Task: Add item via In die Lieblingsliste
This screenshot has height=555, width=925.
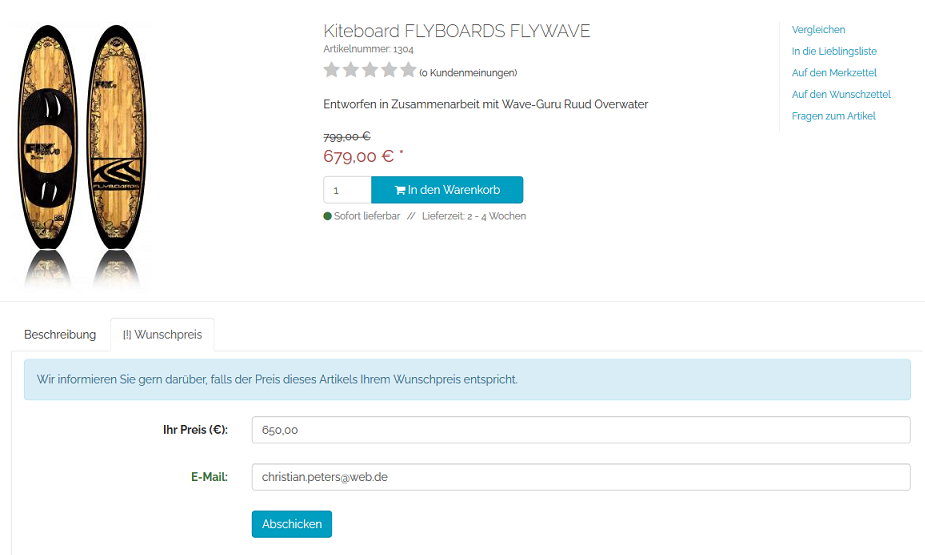Action: [x=834, y=51]
